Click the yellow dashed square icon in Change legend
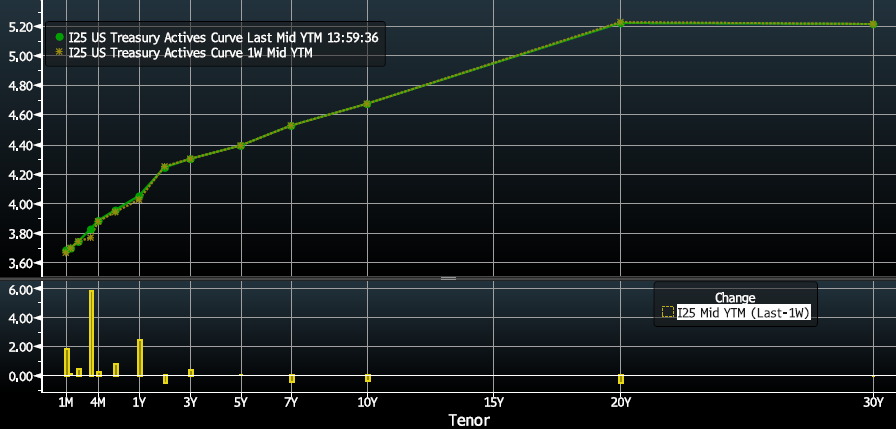Viewport: 896px width, 429px height. 667,312
